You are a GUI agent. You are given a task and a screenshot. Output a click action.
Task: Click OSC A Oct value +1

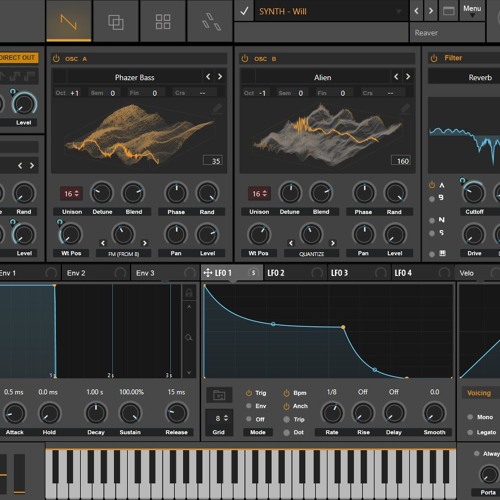point(74,93)
